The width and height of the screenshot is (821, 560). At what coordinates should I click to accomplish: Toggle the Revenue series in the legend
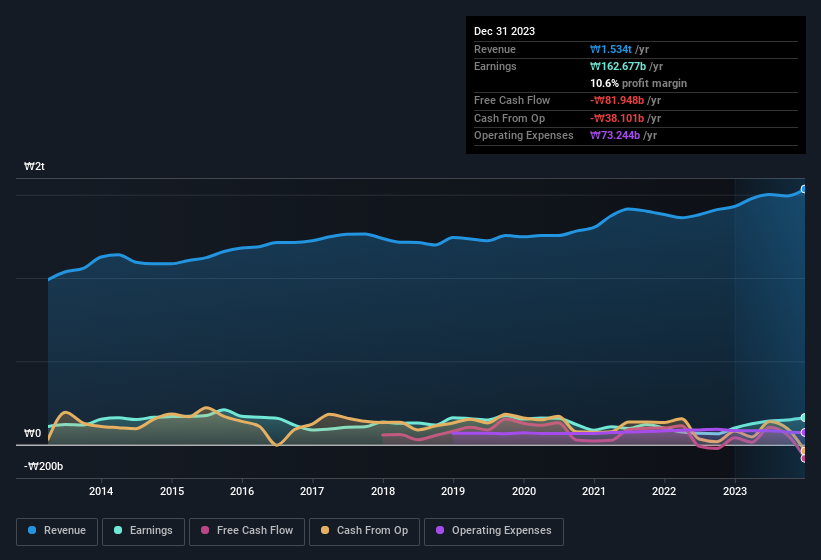click(57, 531)
